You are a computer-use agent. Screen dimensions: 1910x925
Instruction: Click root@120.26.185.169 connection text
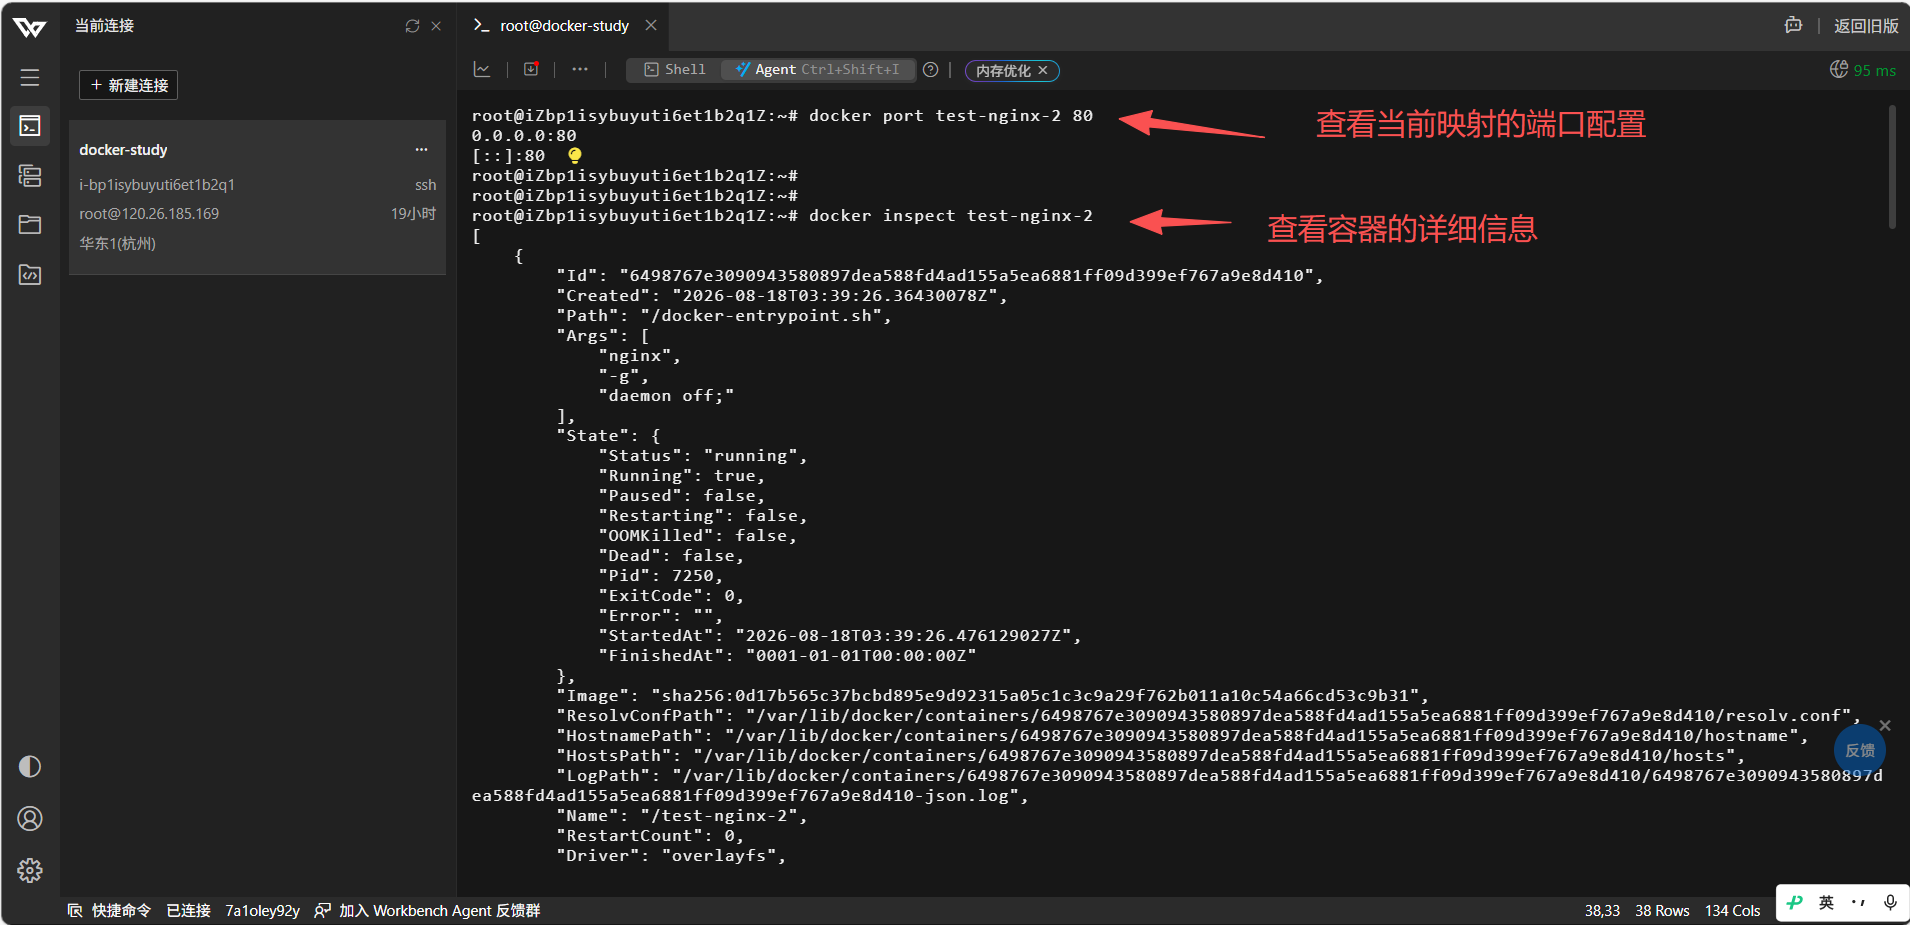click(x=149, y=214)
